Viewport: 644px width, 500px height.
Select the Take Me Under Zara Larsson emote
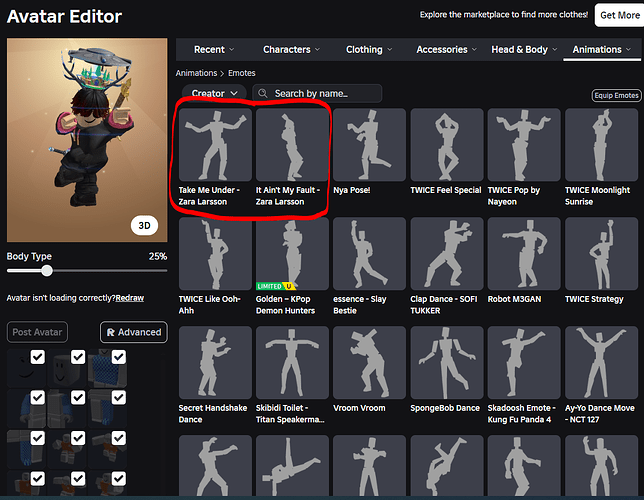[x=215, y=145]
